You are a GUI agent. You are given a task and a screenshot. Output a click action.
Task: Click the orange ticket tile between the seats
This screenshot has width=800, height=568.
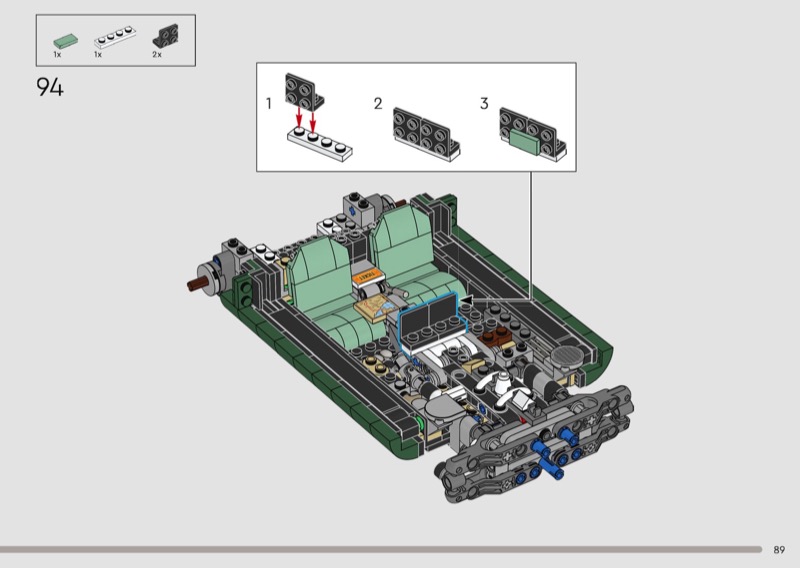(x=367, y=277)
